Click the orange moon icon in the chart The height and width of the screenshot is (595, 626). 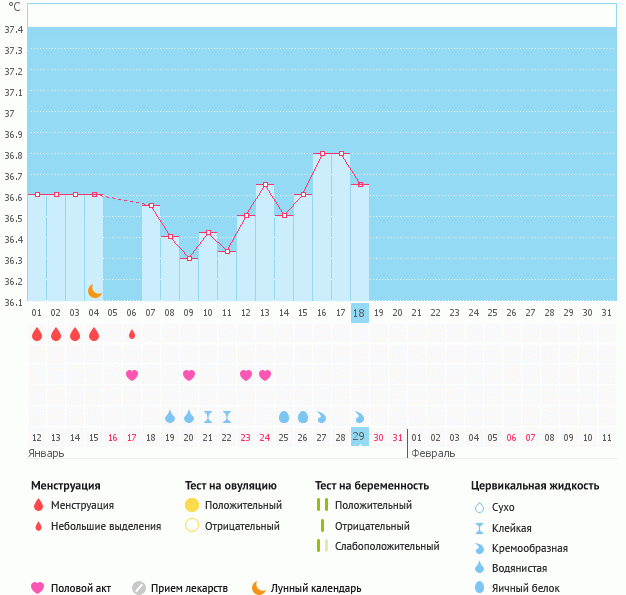coord(94,290)
